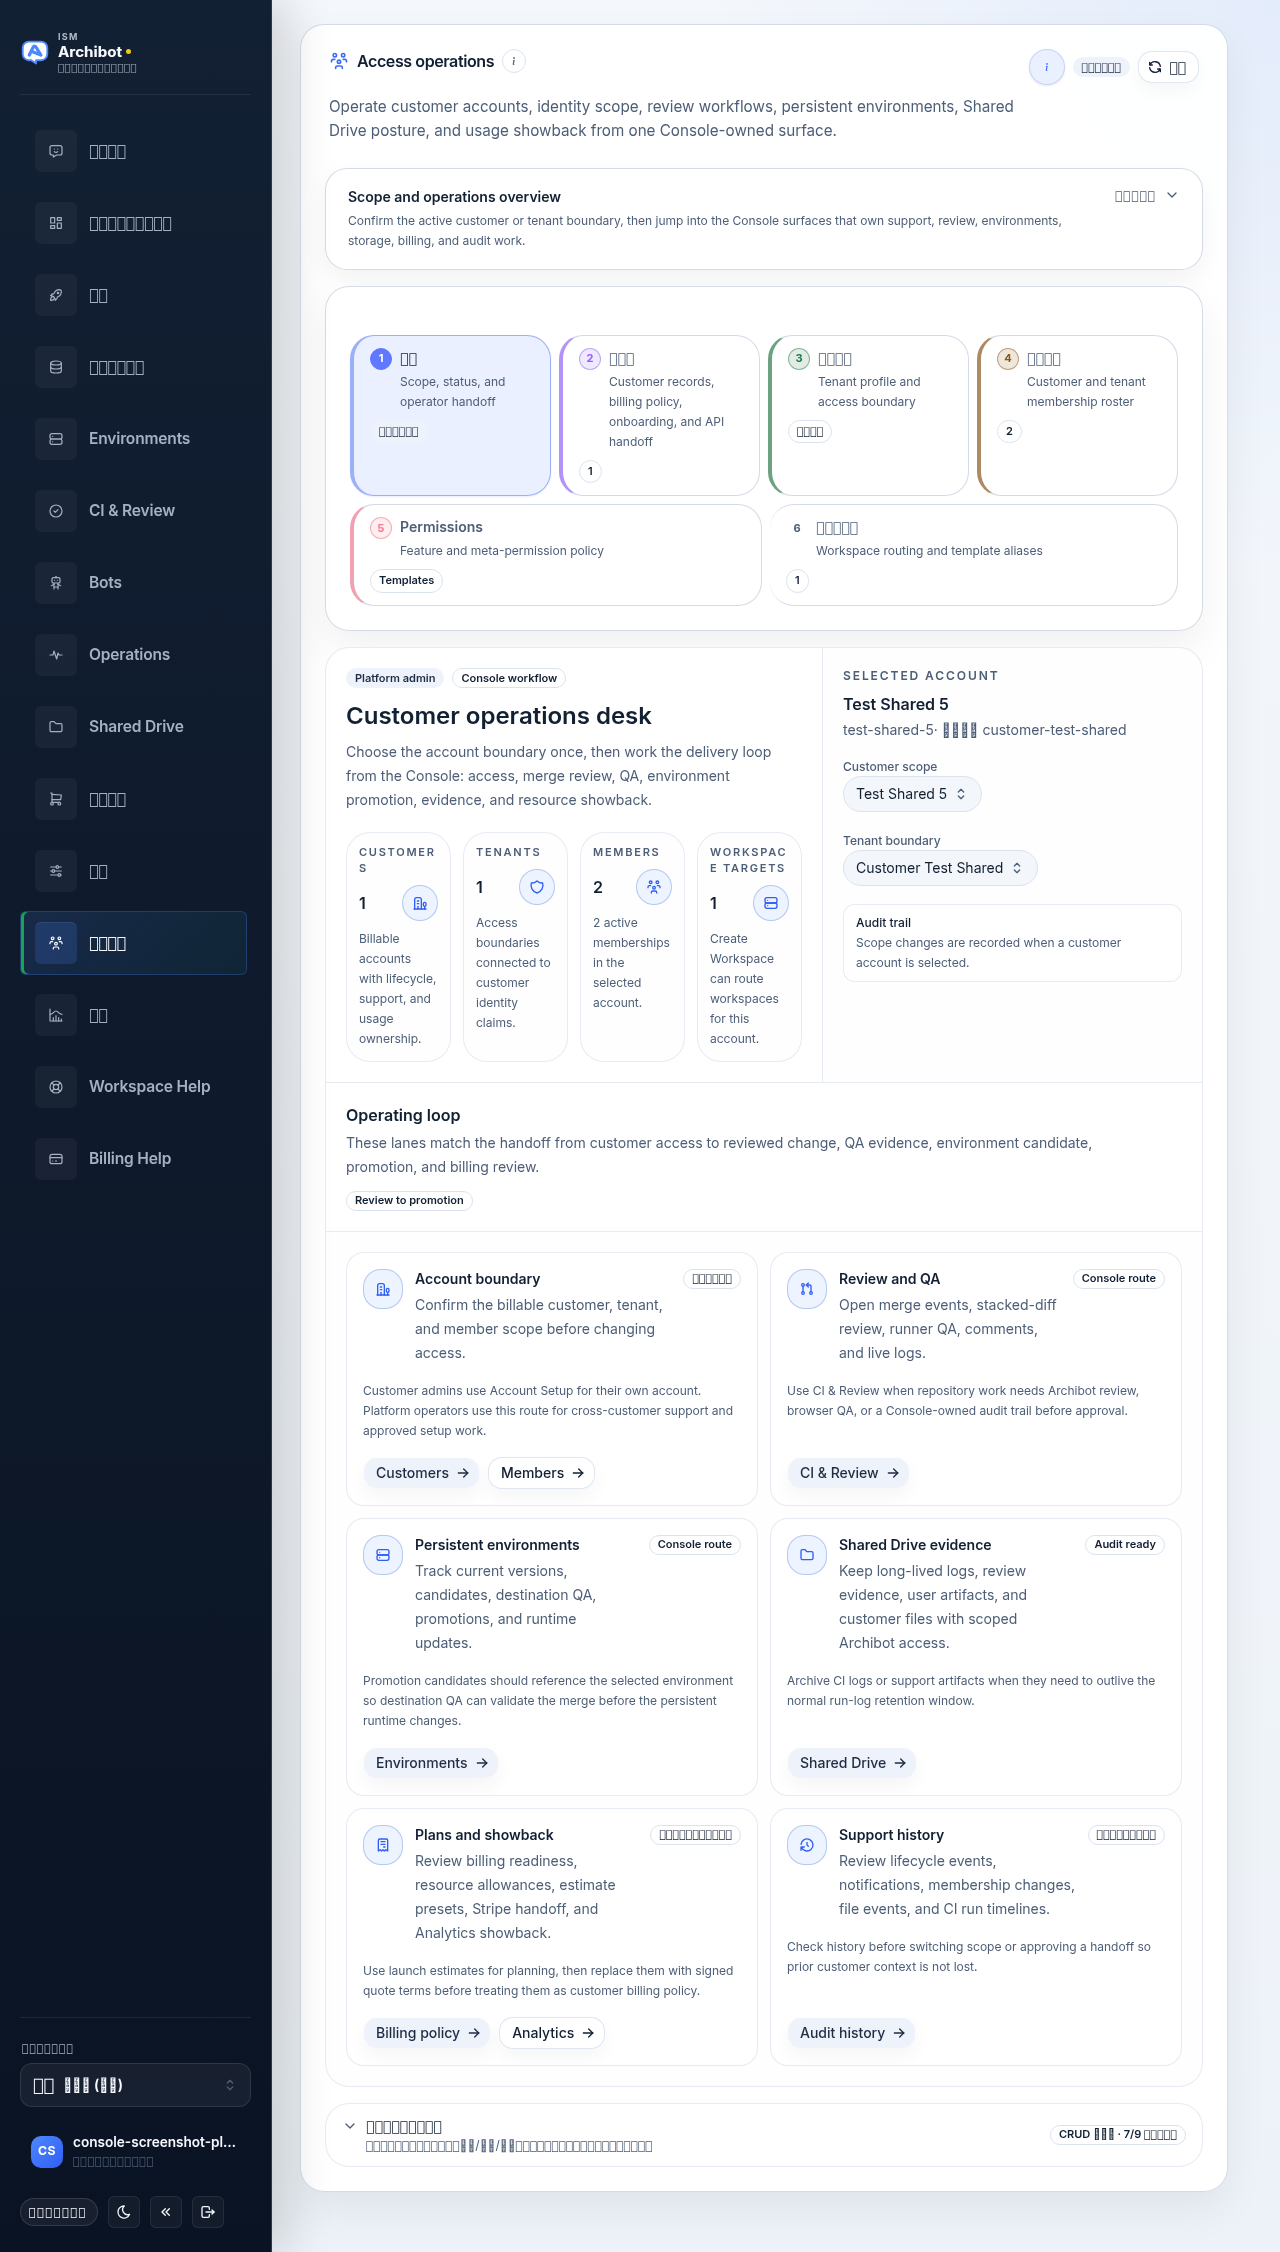This screenshot has height=2252, width=1280.
Task: Click the sign out icon
Action: coord(208,2212)
